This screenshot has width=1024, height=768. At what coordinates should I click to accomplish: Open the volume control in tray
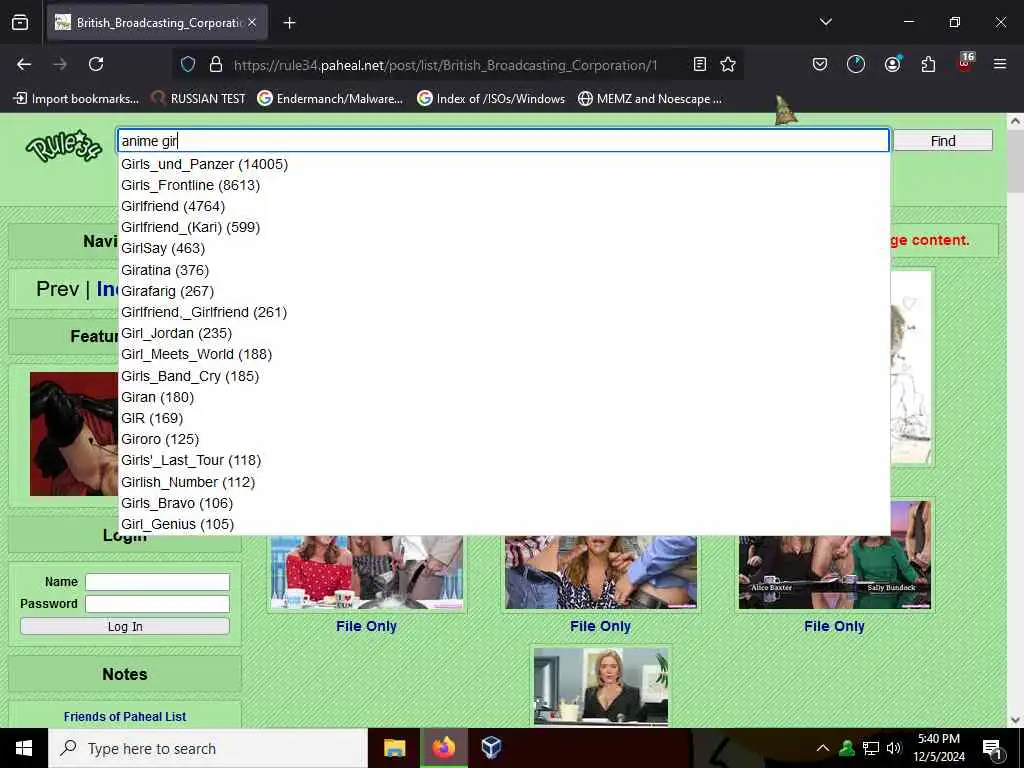894,748
